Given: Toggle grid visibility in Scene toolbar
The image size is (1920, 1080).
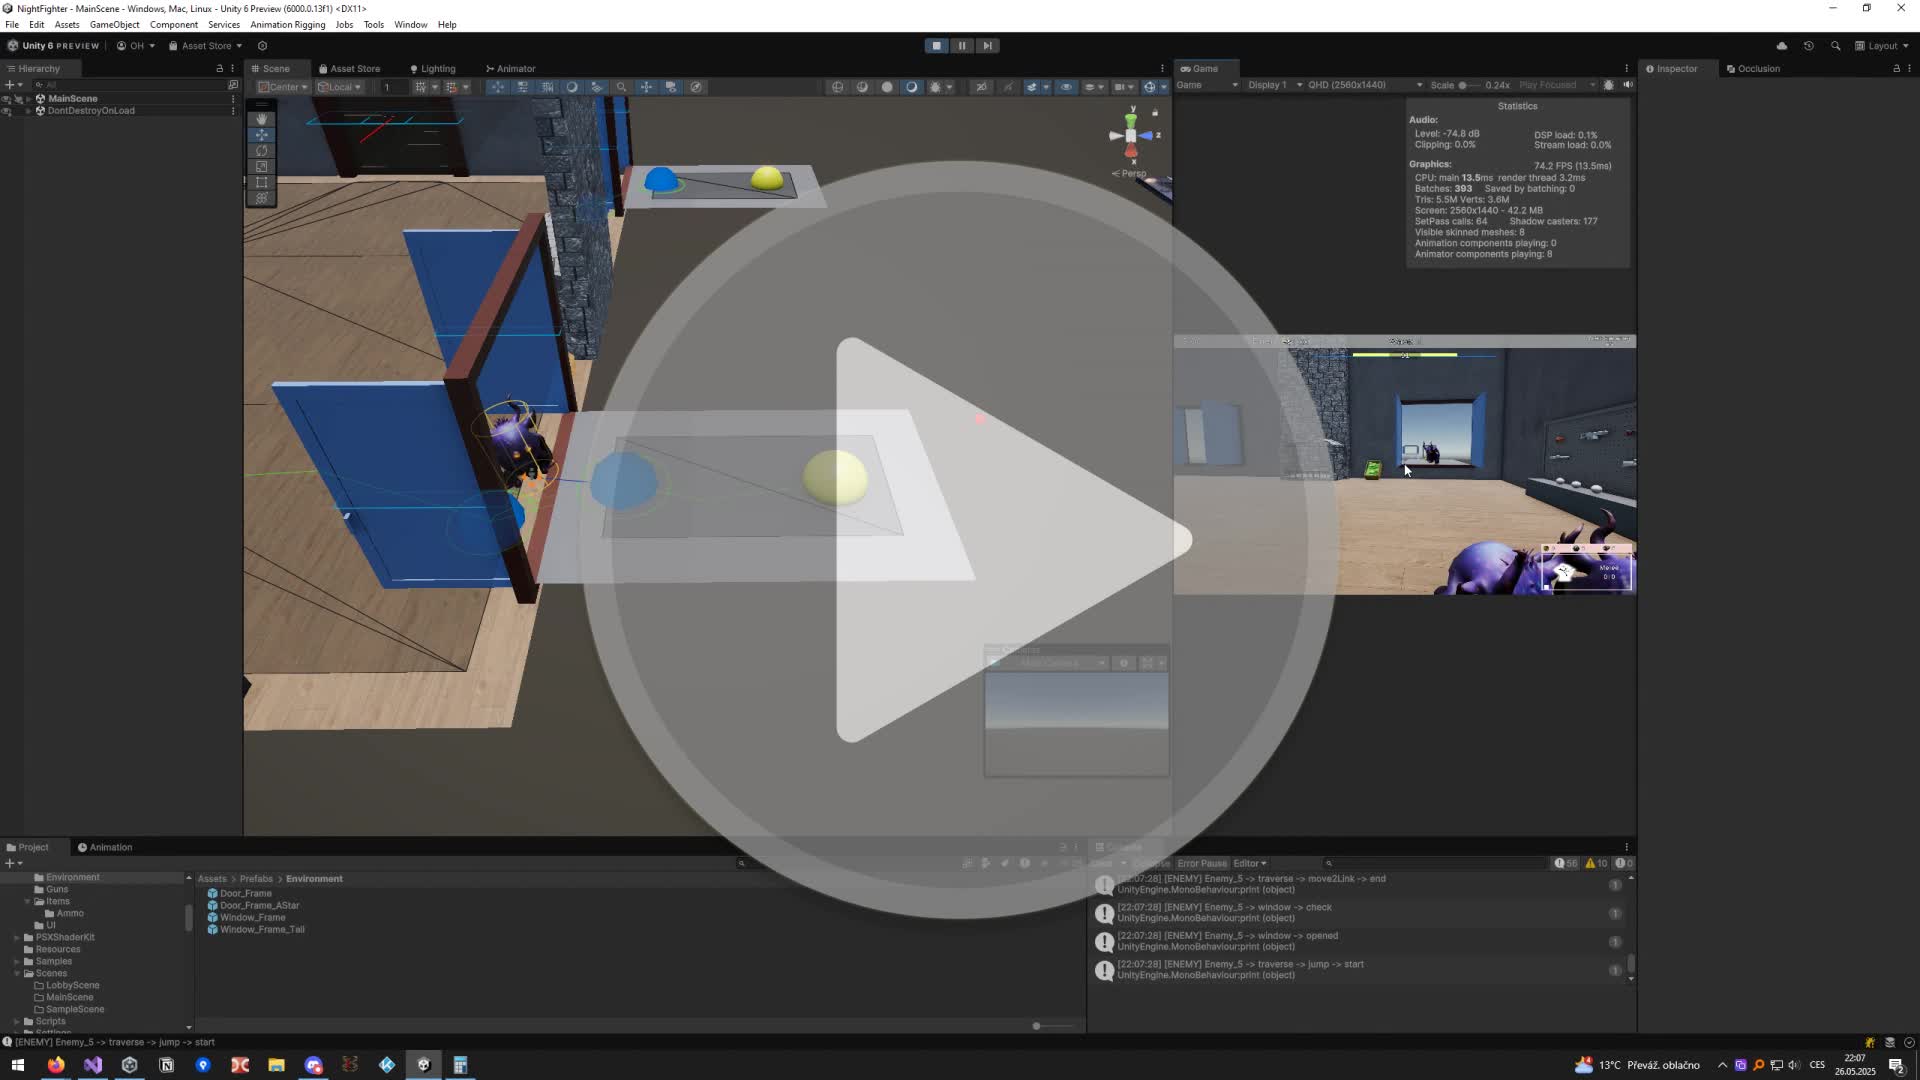Looking at the screenshot, I should point(421,87).
